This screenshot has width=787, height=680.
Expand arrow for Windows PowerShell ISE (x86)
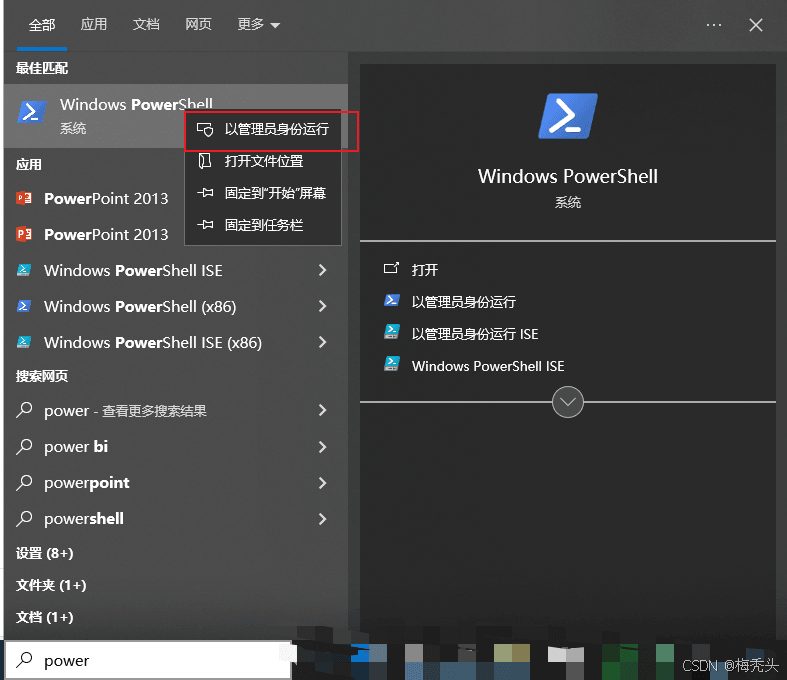(322, 342)
